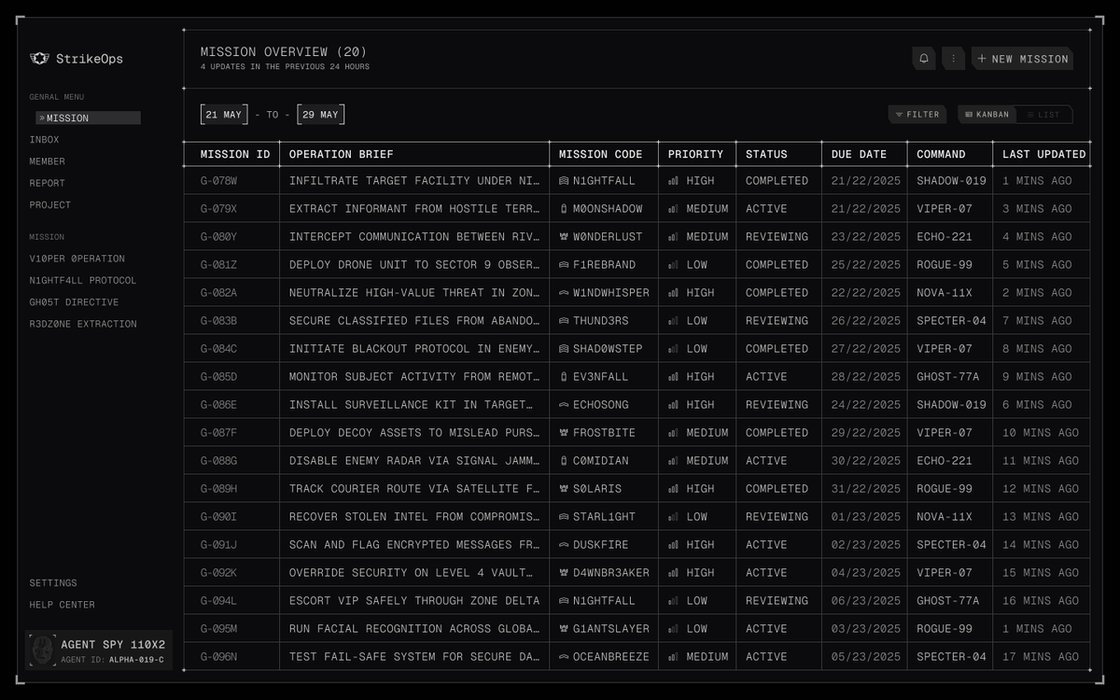Image resolution: width=1120 pixels, height=700 pixels.
Task: Click the COMPLETED status in row G-087F
Action: pos(777,433)
